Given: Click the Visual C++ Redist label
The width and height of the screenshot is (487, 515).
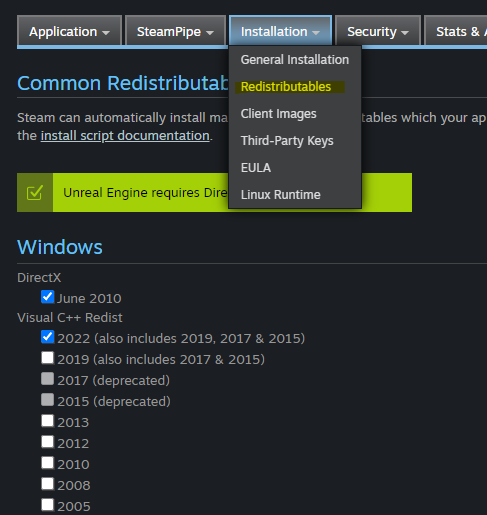Looking at the screenshot, I should click(70, 318).
